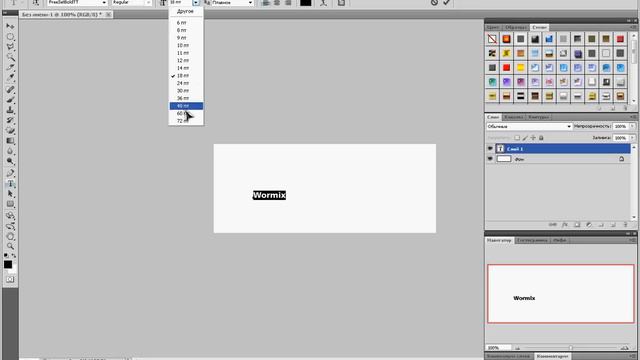Image resolution: width=640 pixels, height=360 pixels.
Task: Toggle lock position icon
Action: pos(533,138)
